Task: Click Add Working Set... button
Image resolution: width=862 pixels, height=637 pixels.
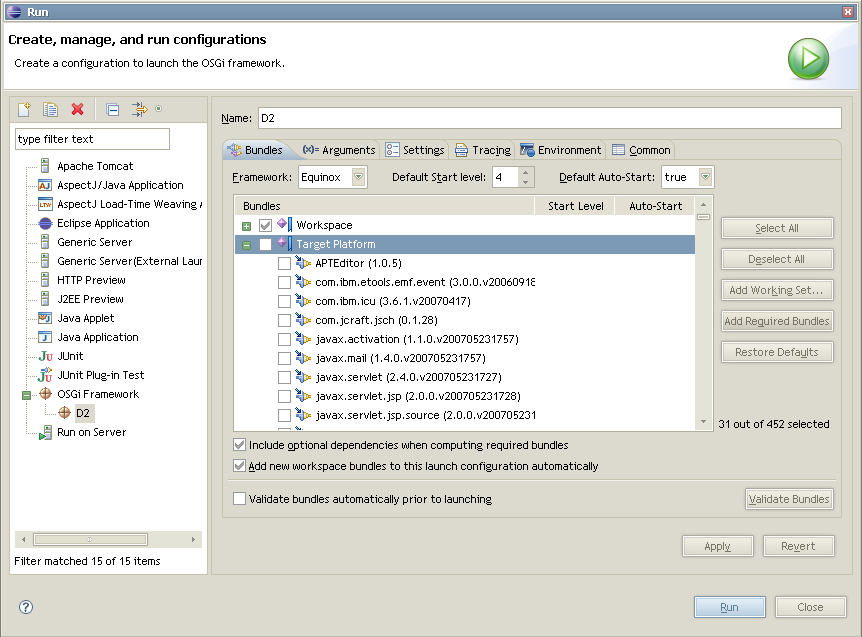Action: coord(777,290)
